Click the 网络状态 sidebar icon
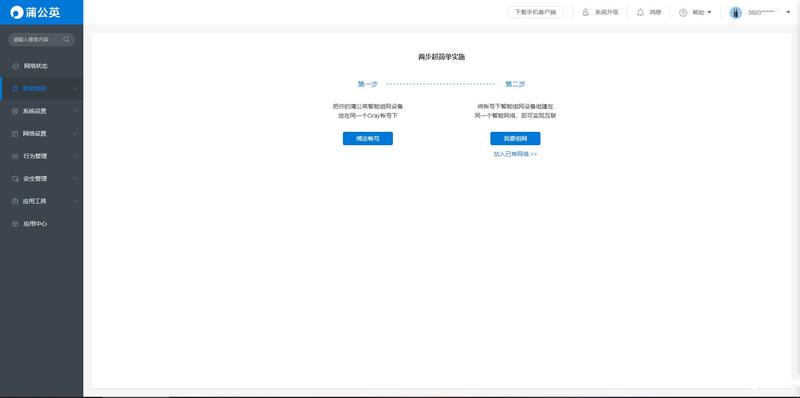 (15, 66)
